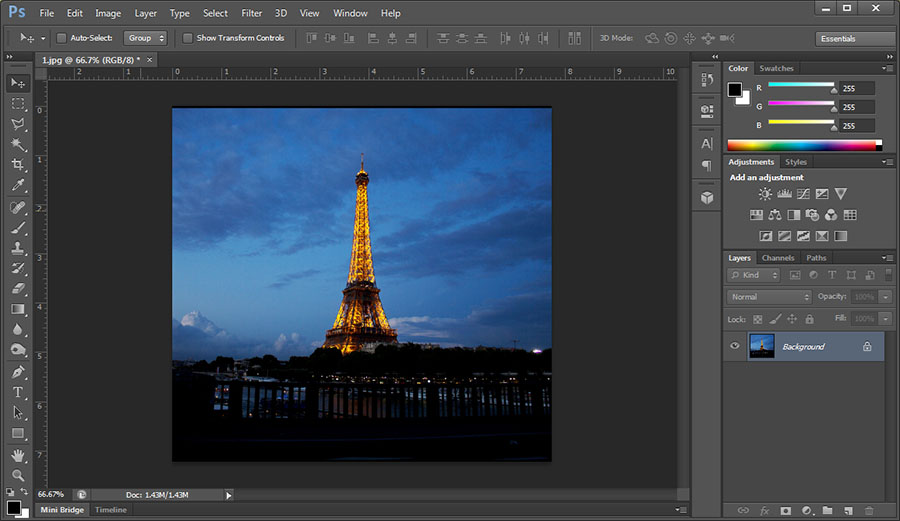The width and height of the screenshot is (900, 521).
Task: Hide the Background layer with eye icon
Action: click(x=735, y=346)
